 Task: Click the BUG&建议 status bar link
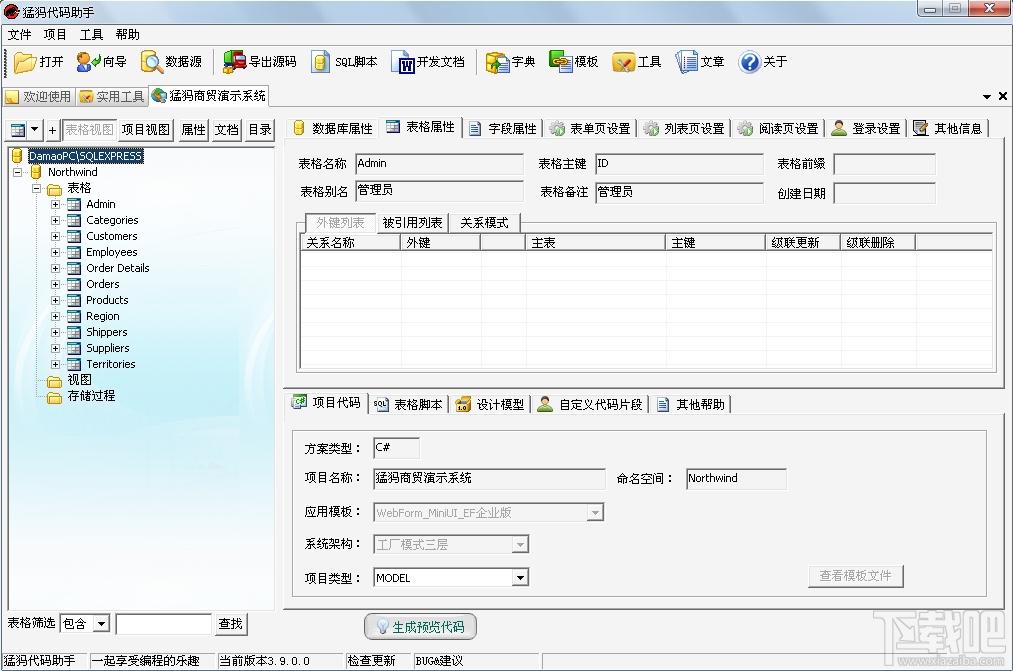click(x=439, y=661)
